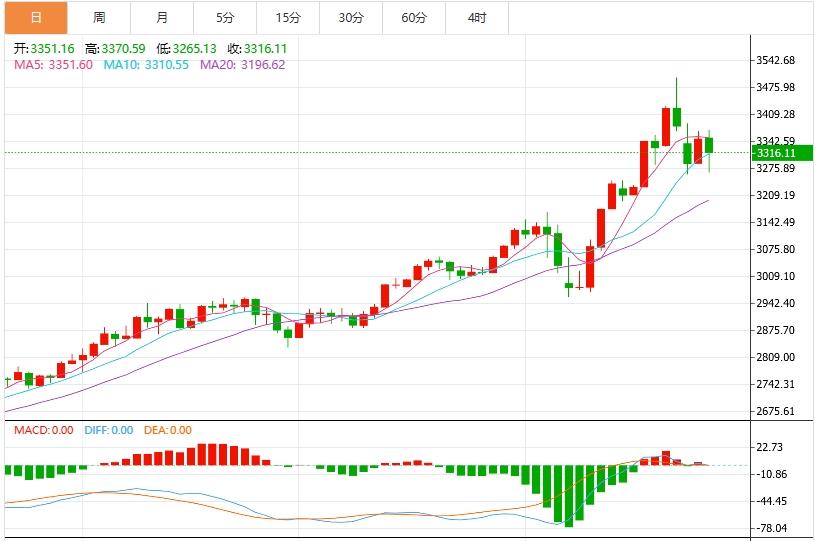Screen dimensions: 818x541
Task: Show the 60分 timeframe chart
Action: pyautogui.click(x=413, y=18)
